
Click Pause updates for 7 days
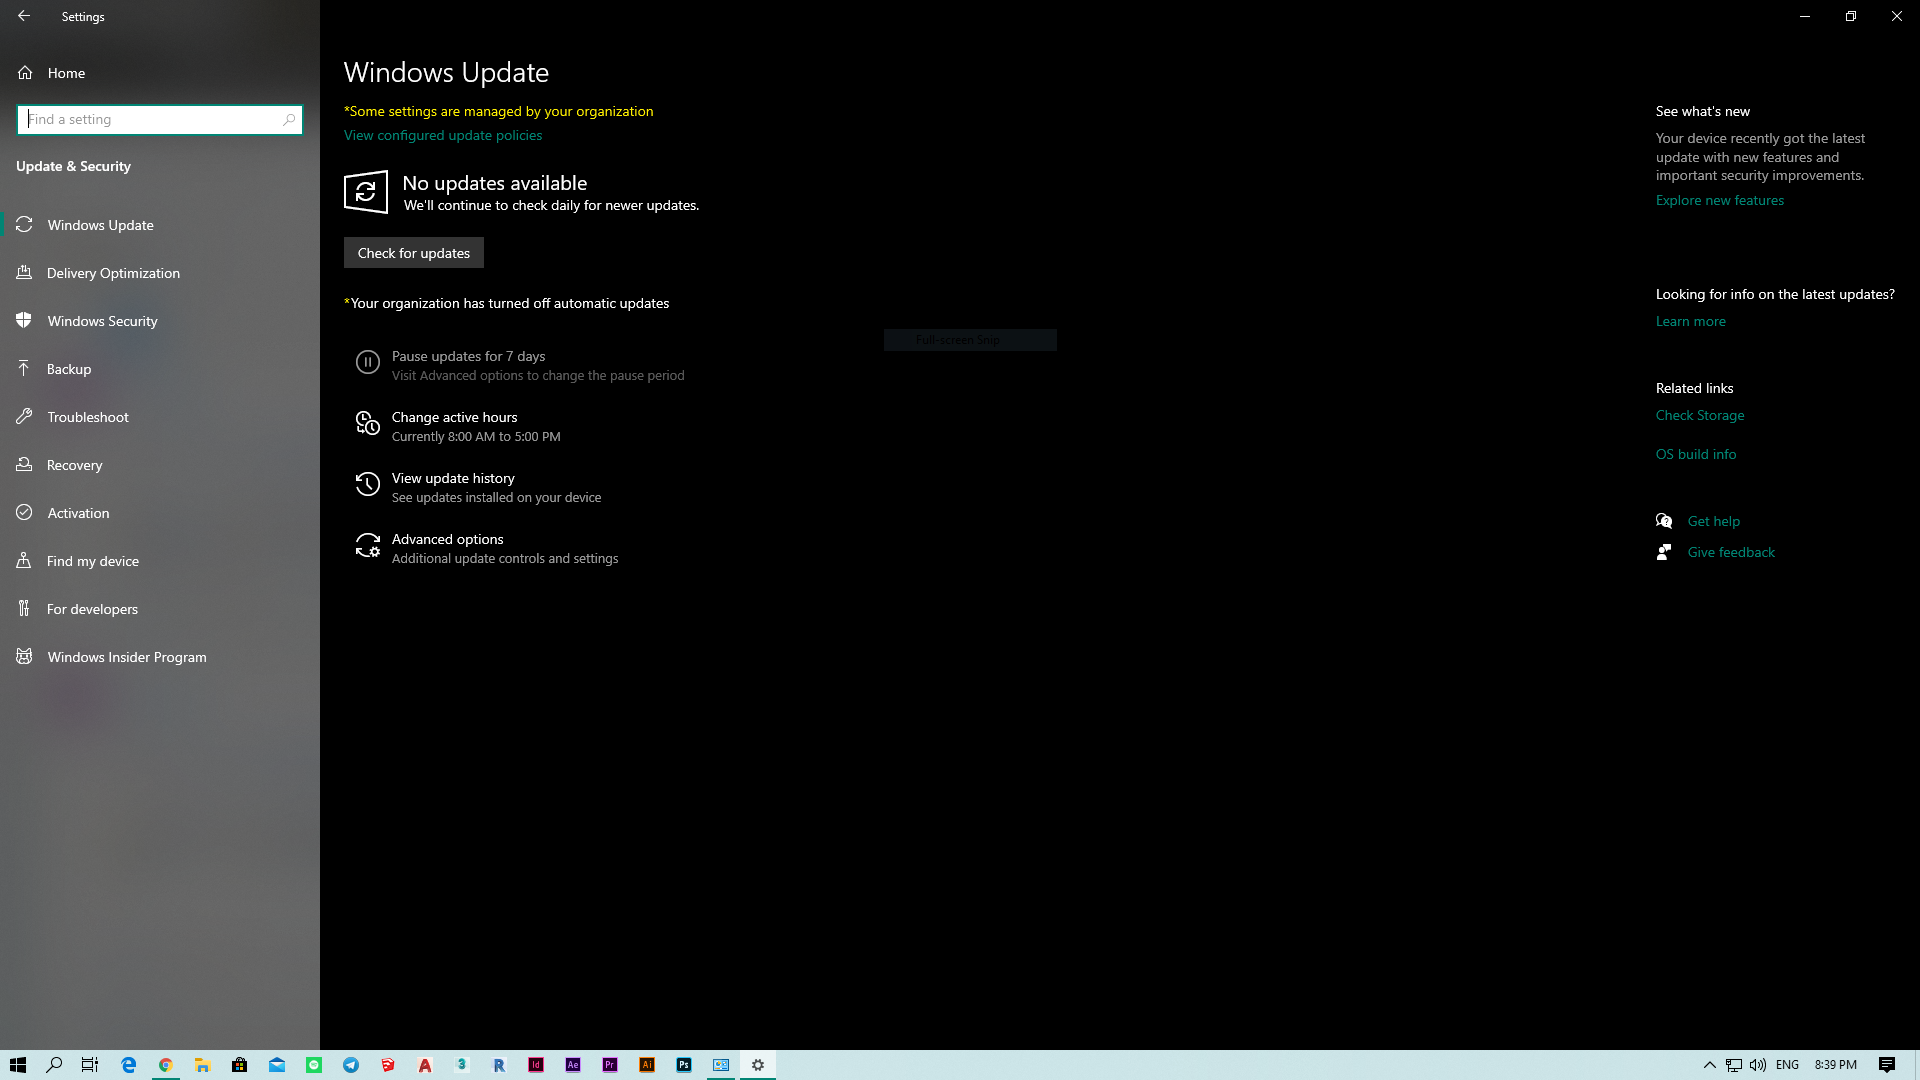click(x=520, y=365)
